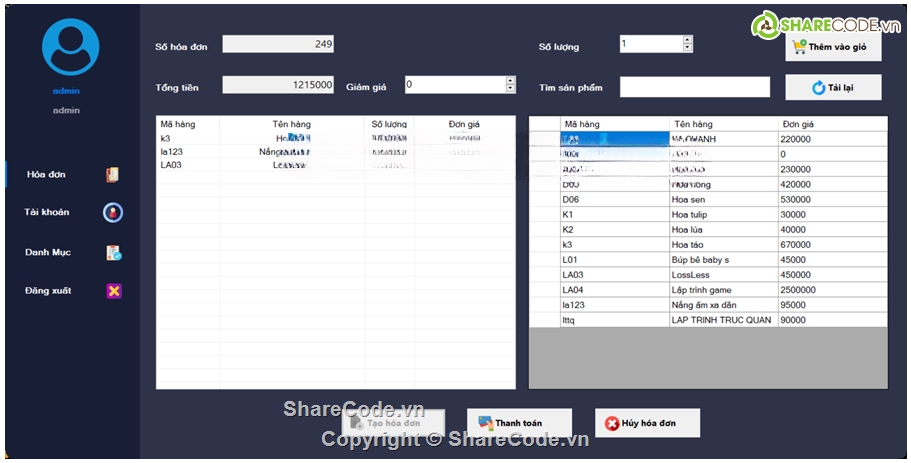Click product table Mã hàng column header
911x463 pixels.
click(x=615, y=124)
